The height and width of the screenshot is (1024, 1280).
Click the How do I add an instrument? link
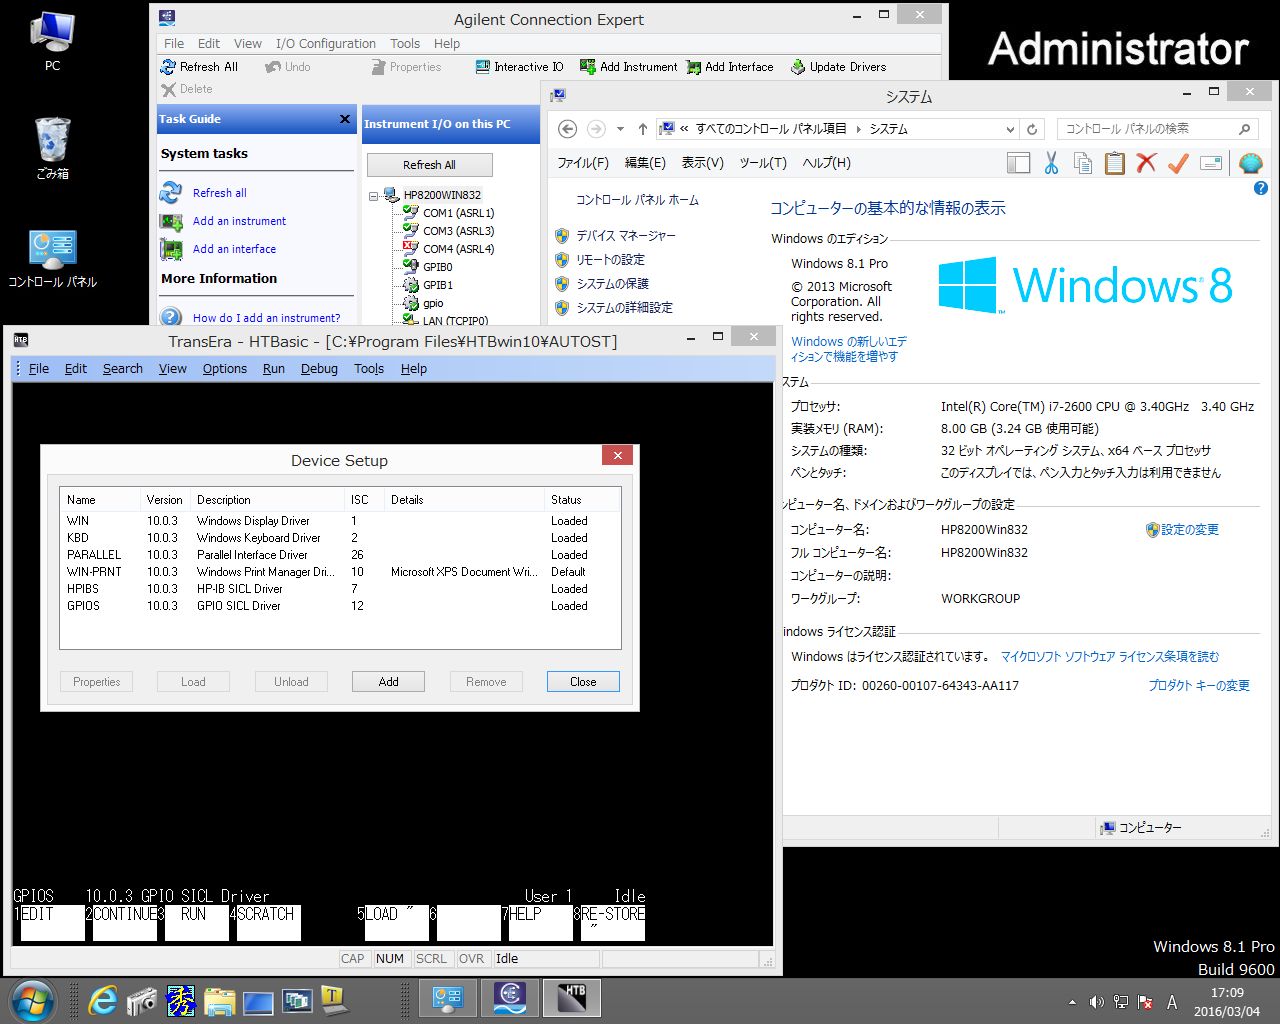(266, 318)
